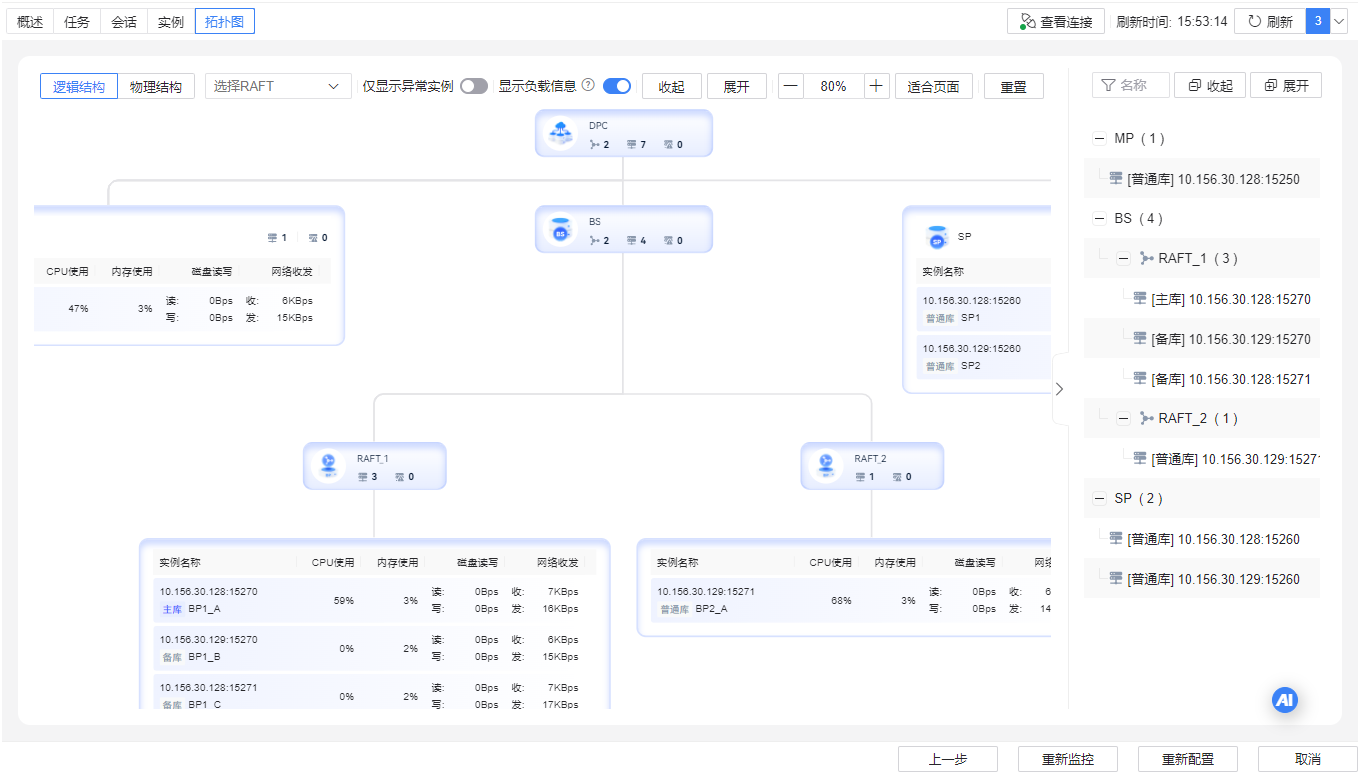This screenshot has width=1360, height=774.
Task: Collapse the MP (1) tree group
Action: (x=1100, y=138)
